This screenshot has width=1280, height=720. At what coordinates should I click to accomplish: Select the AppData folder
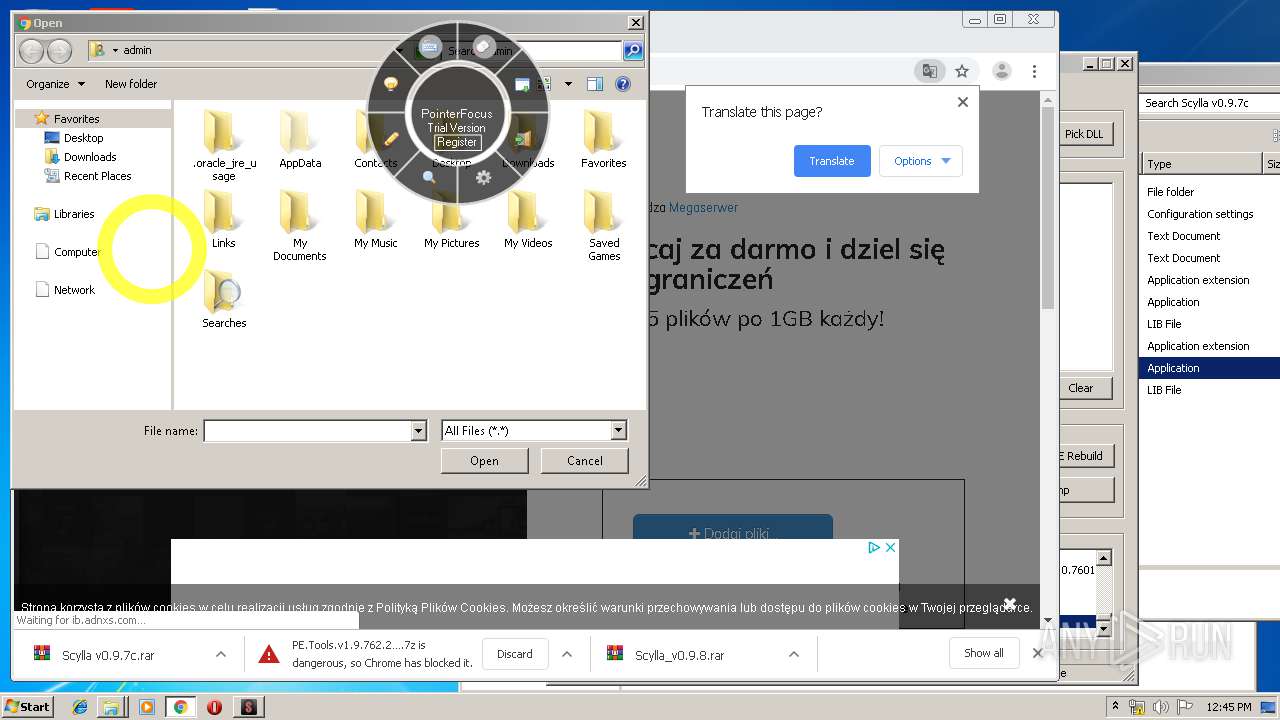click(300, 139)
